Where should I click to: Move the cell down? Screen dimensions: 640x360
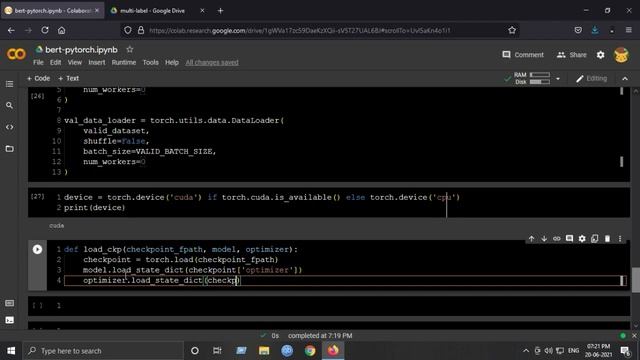544,239
